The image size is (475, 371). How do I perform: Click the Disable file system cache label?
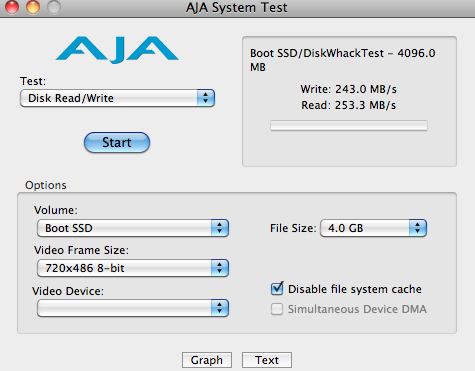coord(355,289)
